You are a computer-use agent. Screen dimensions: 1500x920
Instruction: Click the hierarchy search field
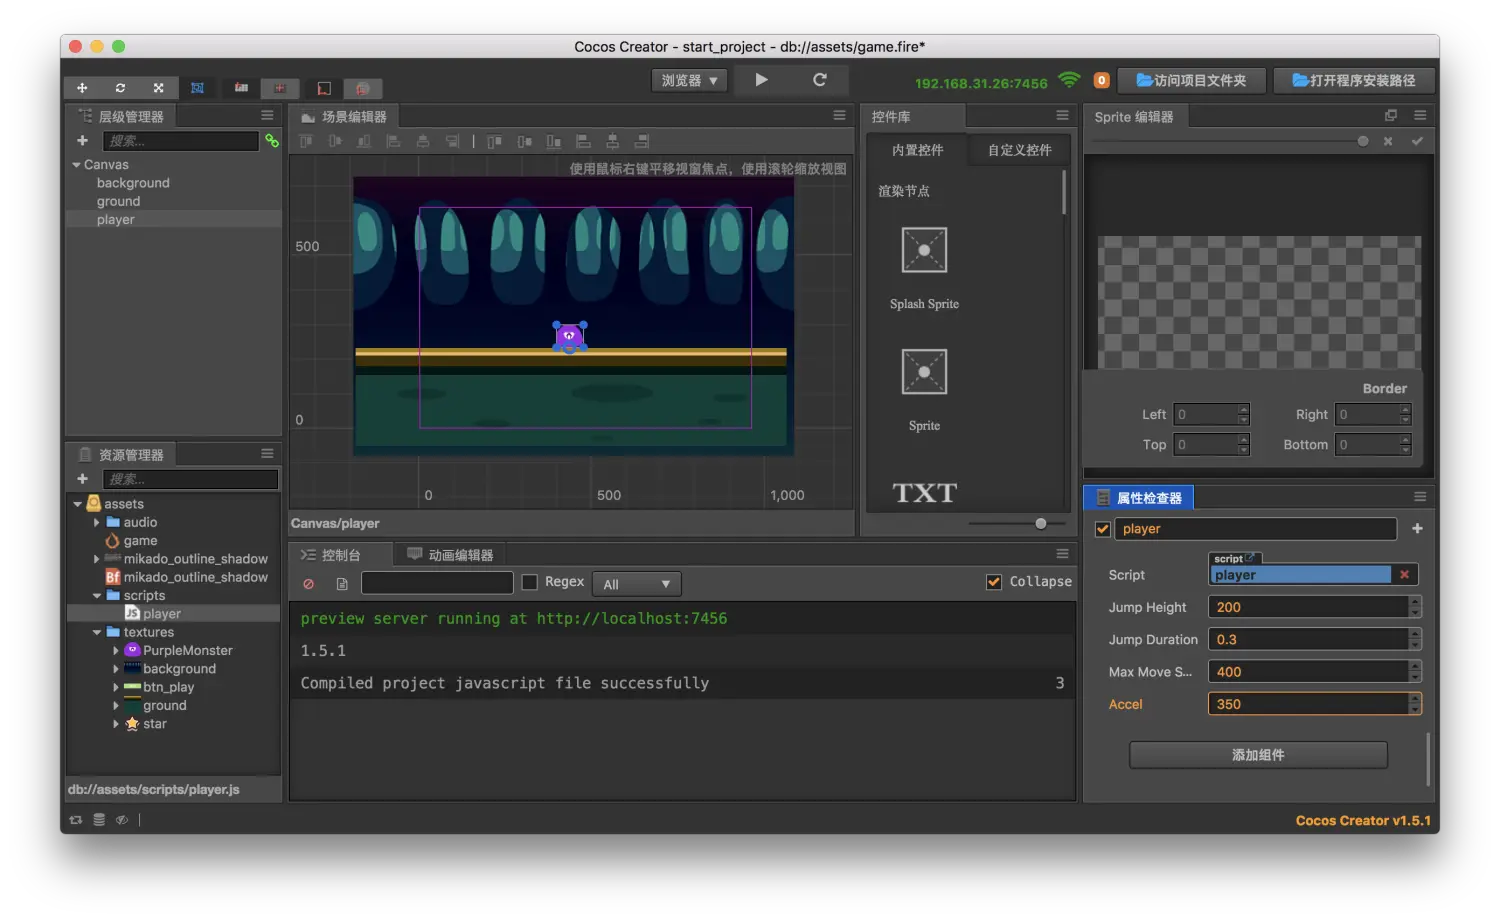pos(180,141)
